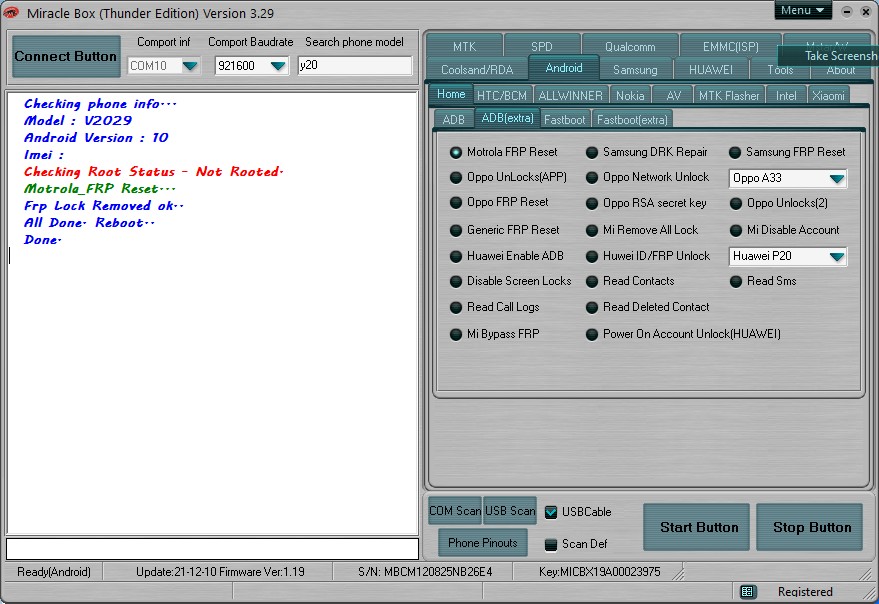Open the Nokia sub-tab

(x=630, y=95)
